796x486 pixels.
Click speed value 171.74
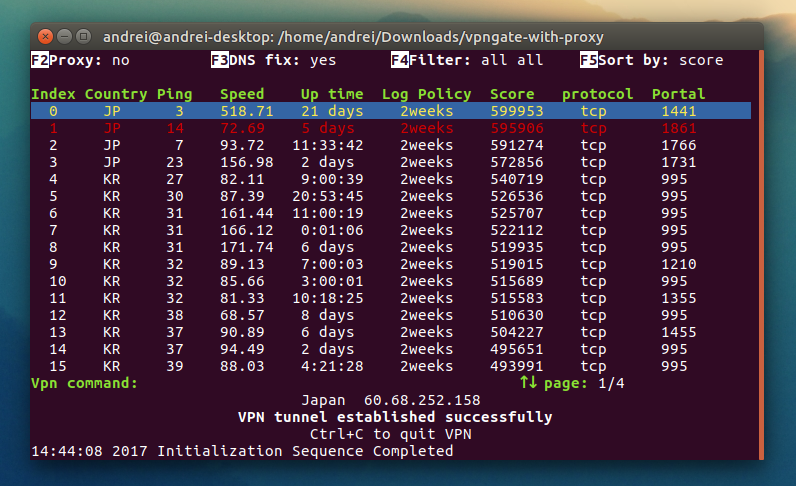(x=247, y=247)
